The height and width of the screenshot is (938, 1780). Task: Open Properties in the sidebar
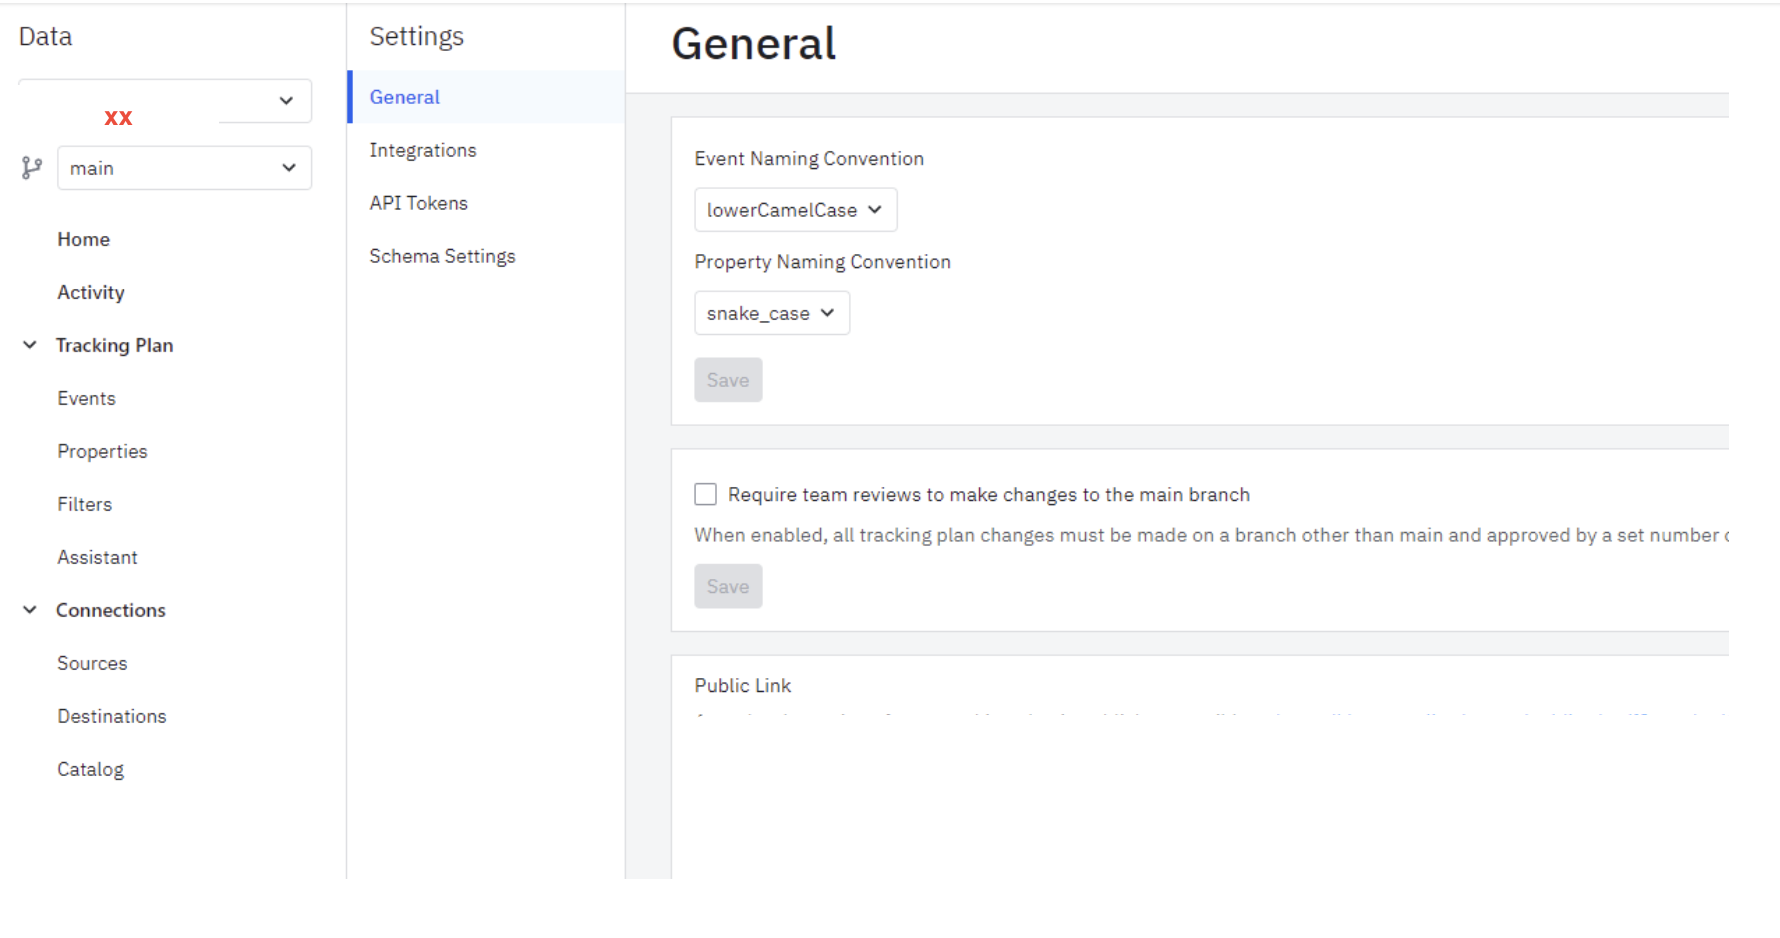coord(102,451)
